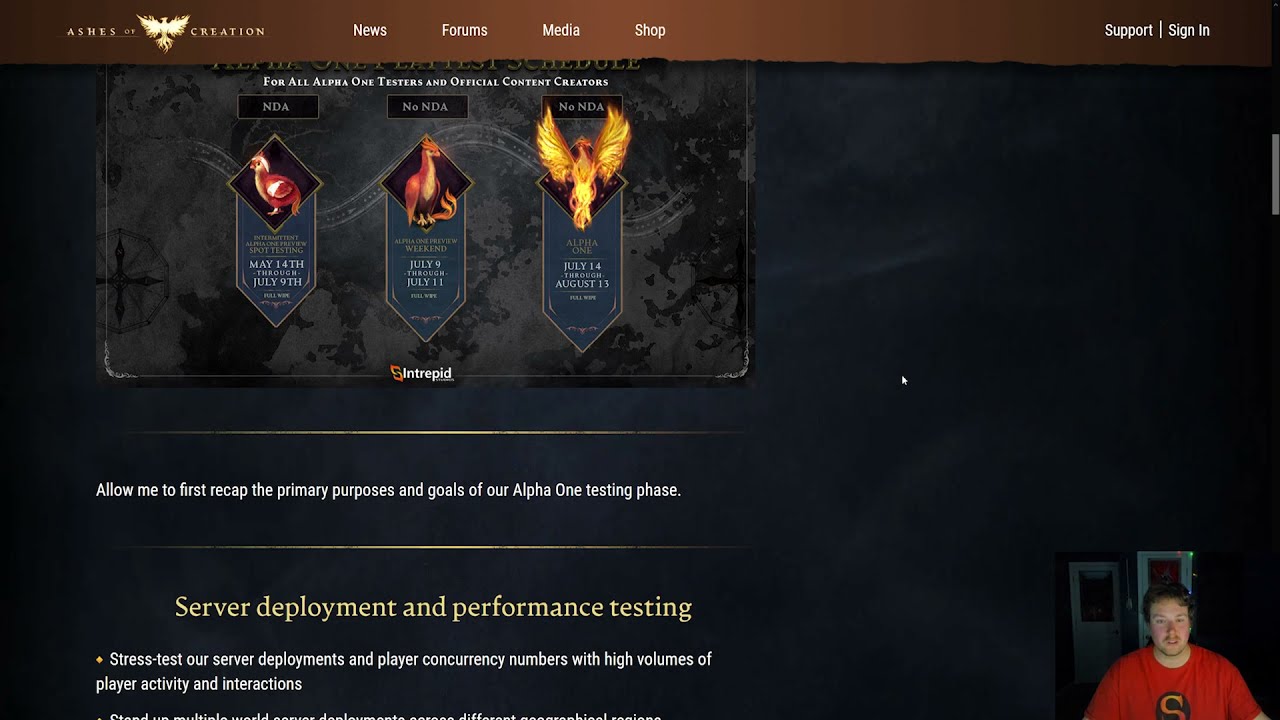
Task: Open the News menu
Action: 370,30
